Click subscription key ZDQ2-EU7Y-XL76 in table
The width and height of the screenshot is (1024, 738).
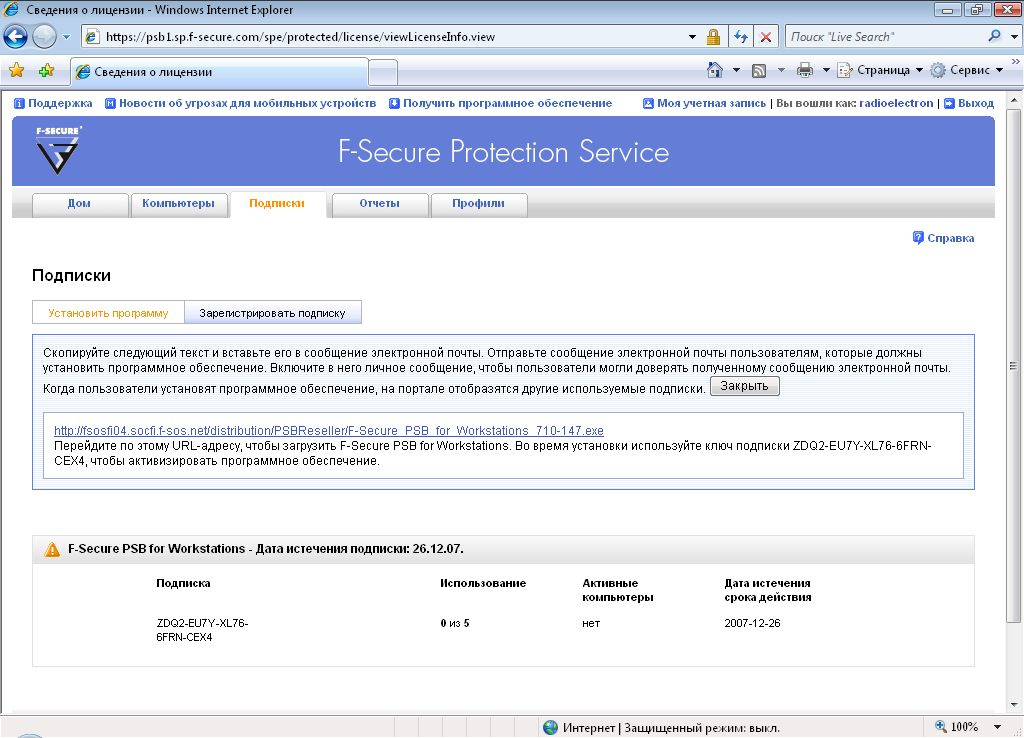(202, 630)
